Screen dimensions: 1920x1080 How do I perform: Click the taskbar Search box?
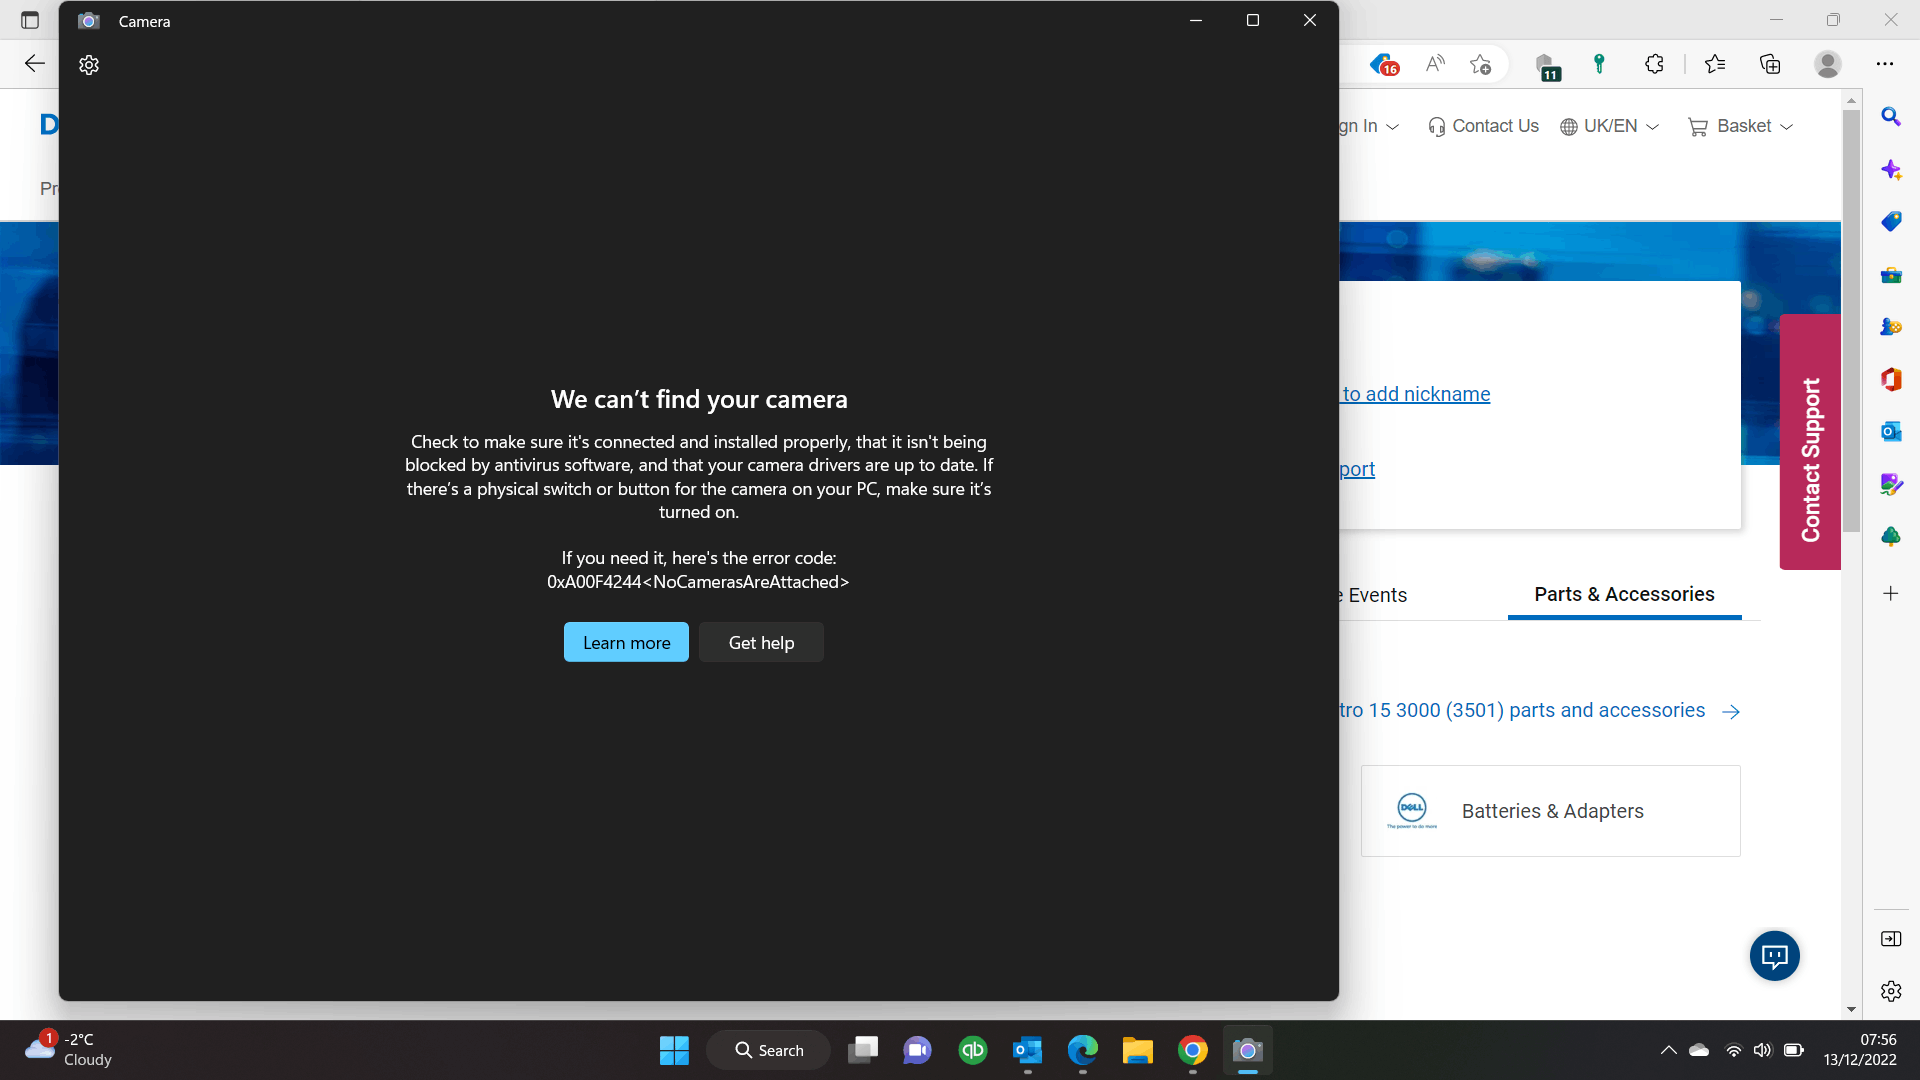(x=769, y=1050)
